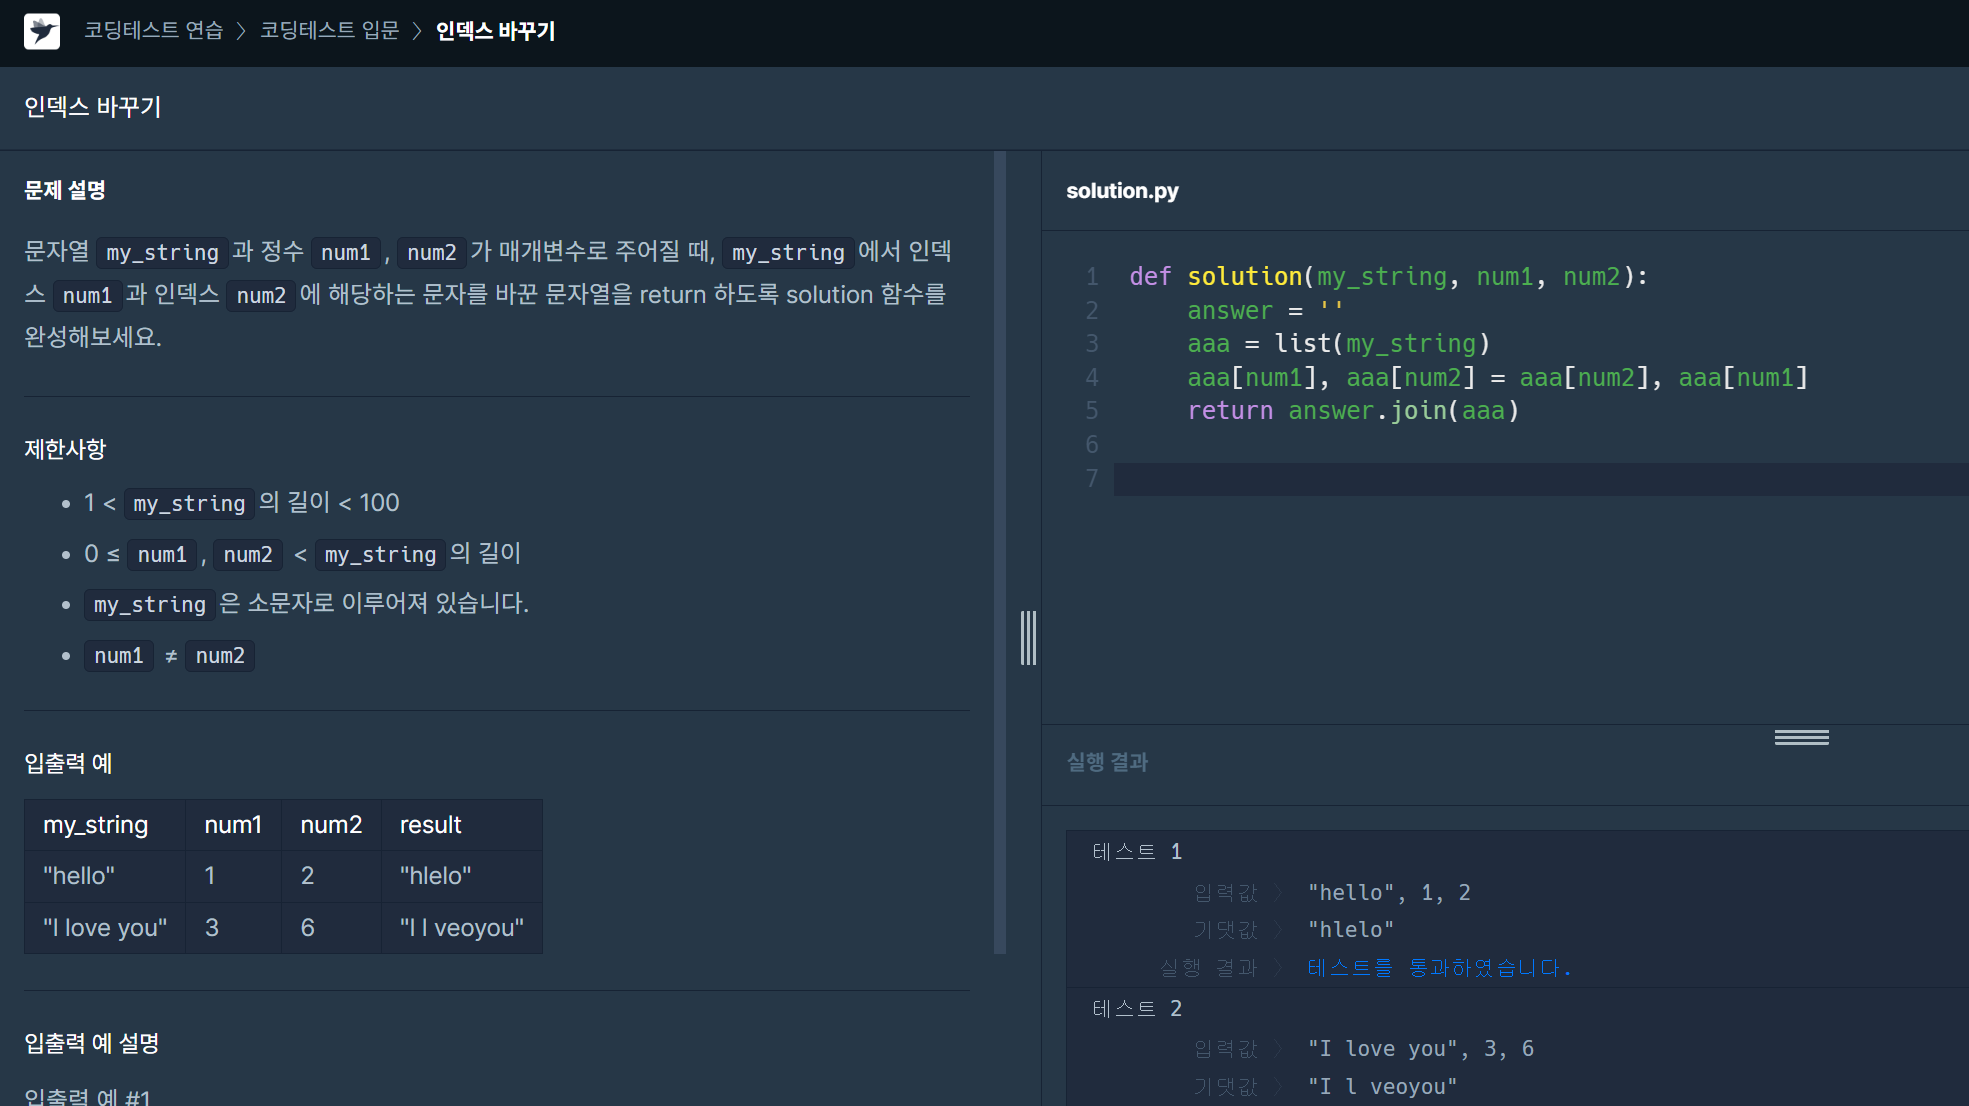Screen dimensions: 1969x1106
Task: Click the 제한사항 heading
Action: click(x=65, y=449)
